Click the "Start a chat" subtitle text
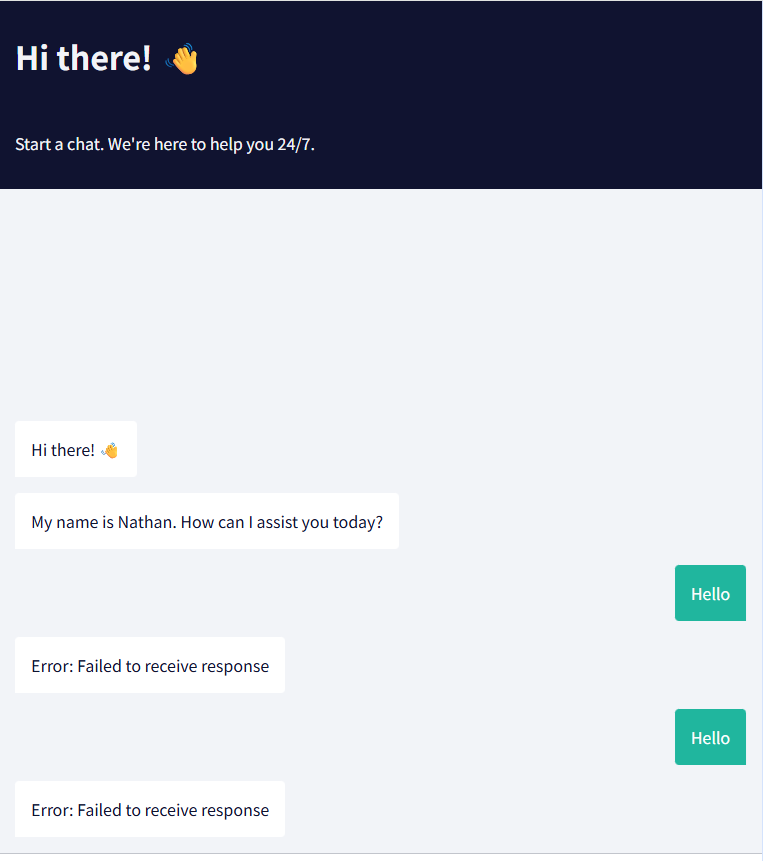The width and height of the screenshot is (763, 861). [x=58, y=144]
